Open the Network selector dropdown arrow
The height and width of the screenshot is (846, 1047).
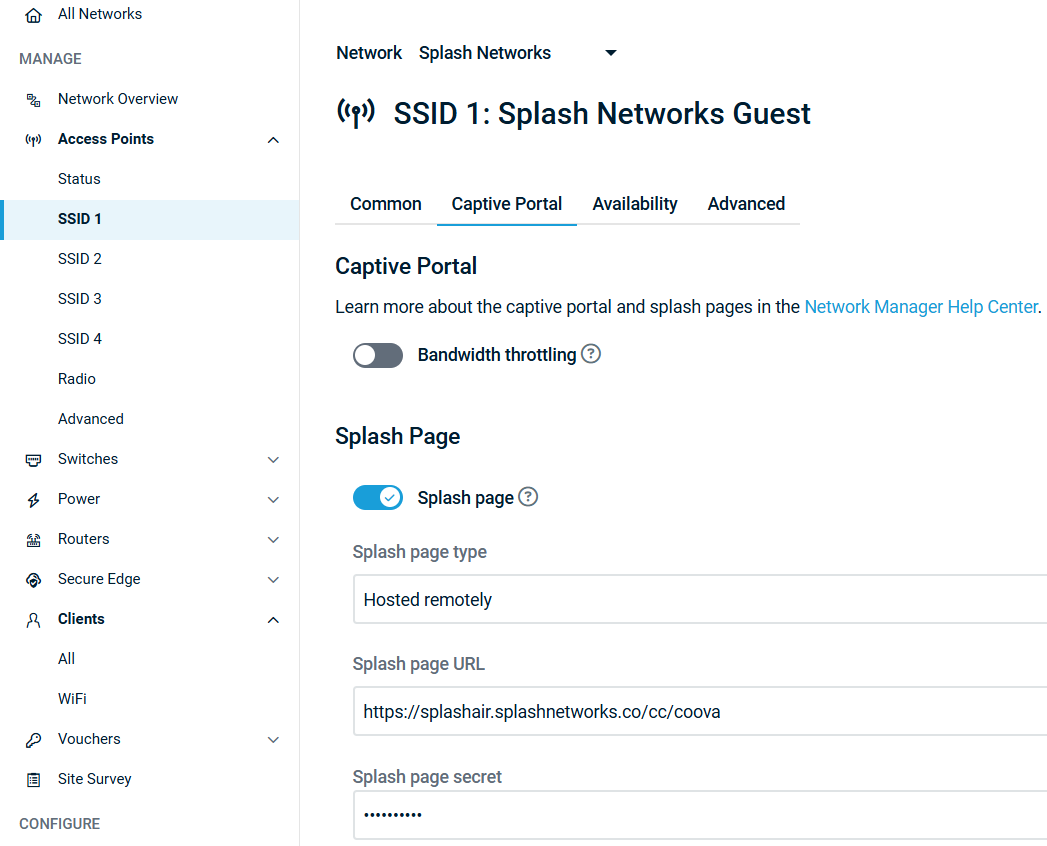pos(610,53)
